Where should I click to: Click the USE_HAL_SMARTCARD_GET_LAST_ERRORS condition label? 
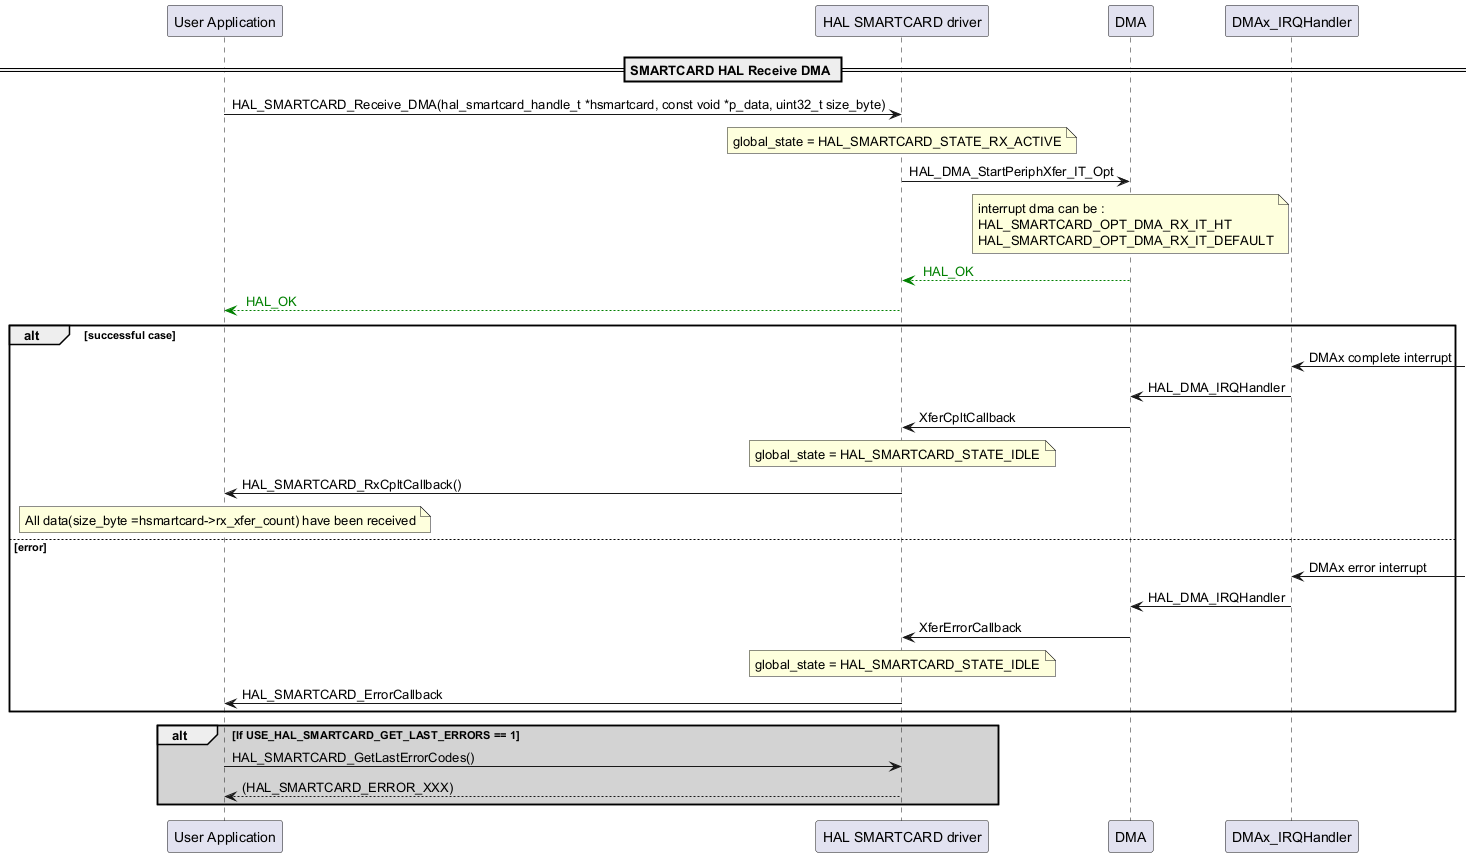tap(375, 736)
